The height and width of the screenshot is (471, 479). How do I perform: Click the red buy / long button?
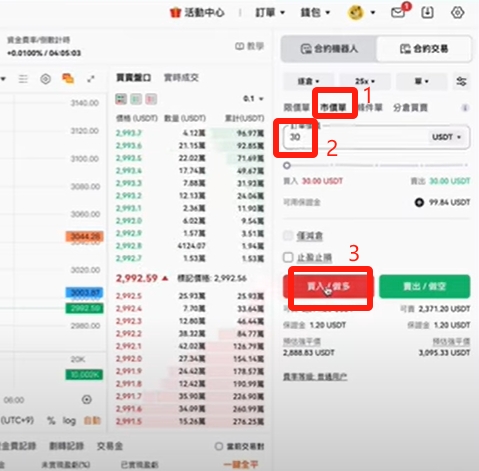(328, 286)
